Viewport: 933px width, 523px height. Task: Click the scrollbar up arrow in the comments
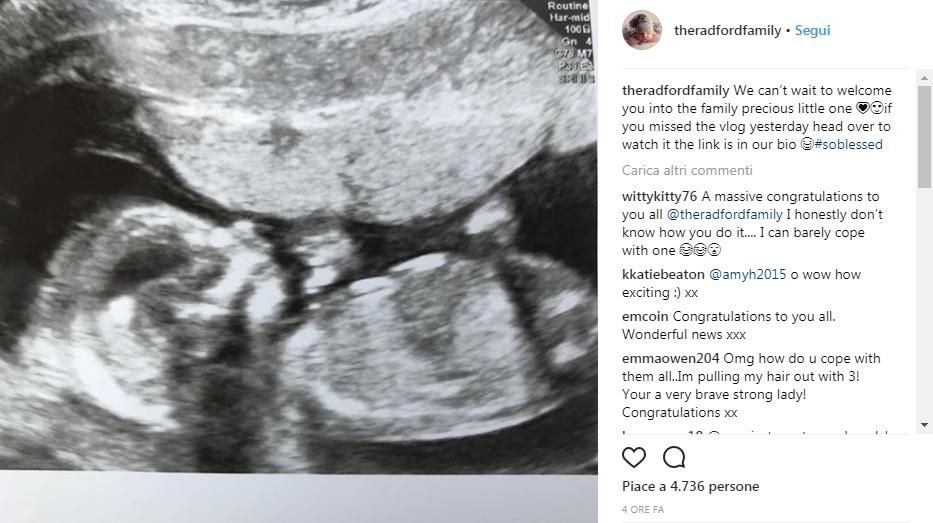click(924, 78)
